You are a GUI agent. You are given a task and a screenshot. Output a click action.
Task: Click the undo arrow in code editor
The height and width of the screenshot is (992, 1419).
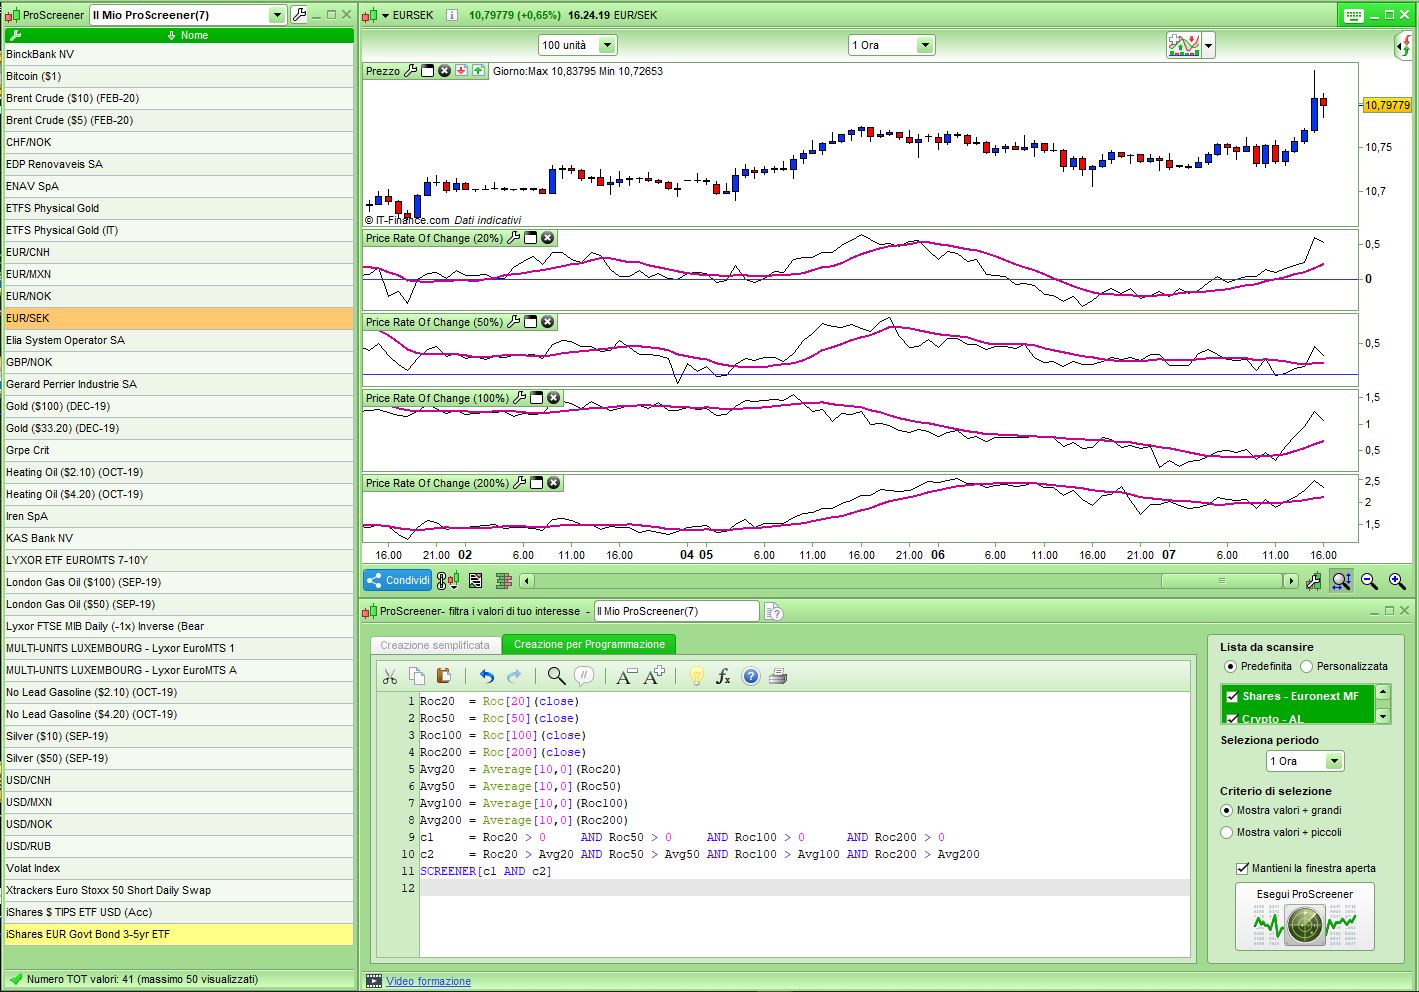pos(487,677)
